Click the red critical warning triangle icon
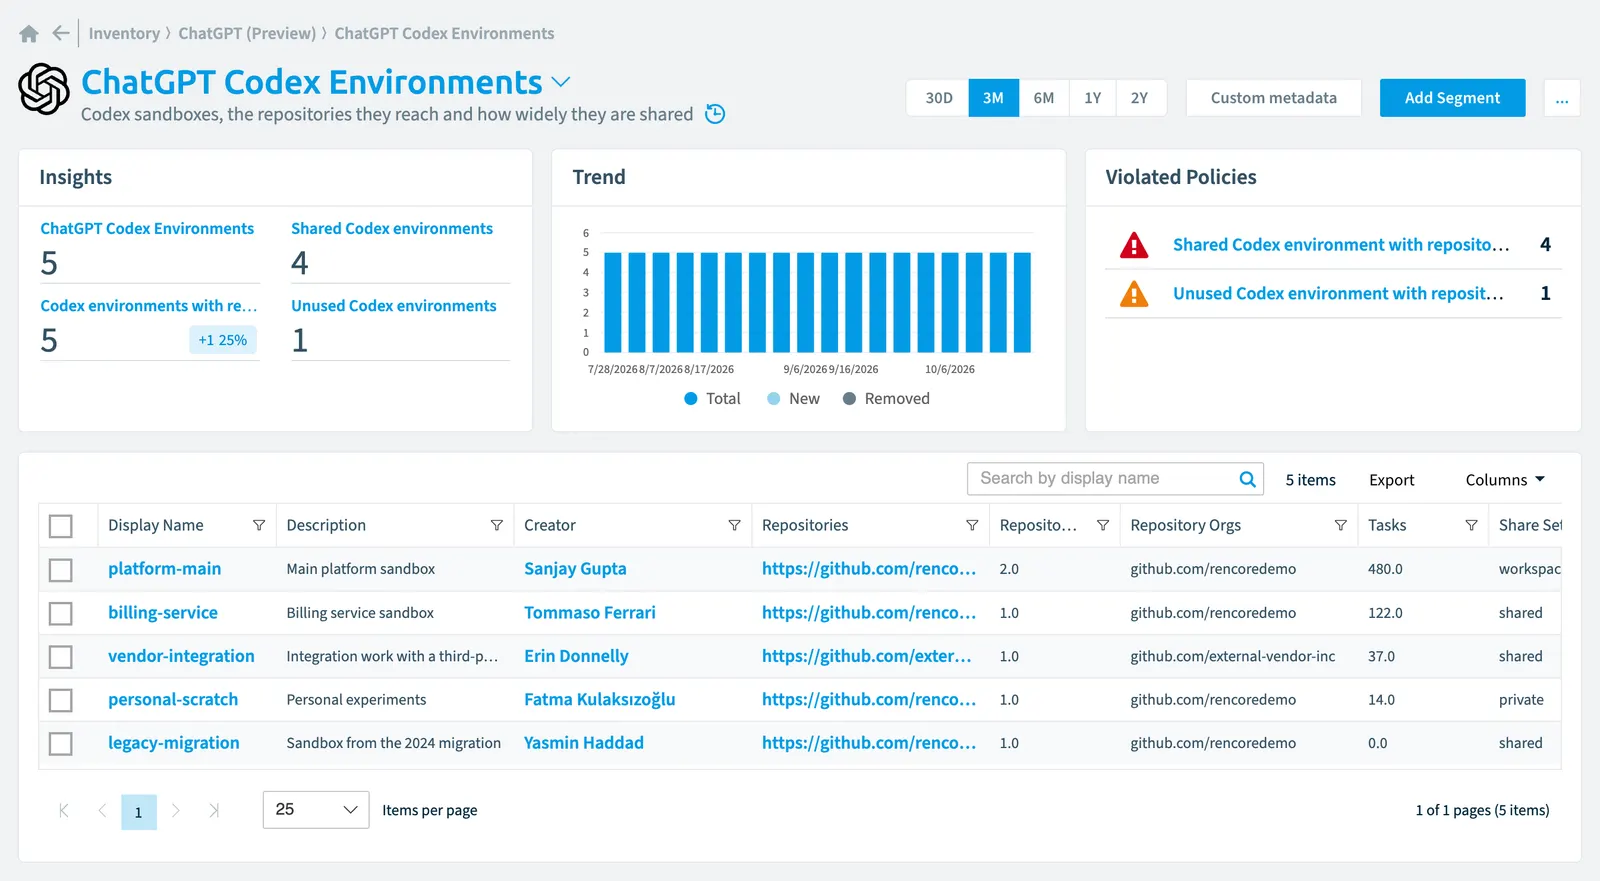Image resolution: width=1600 pixels, height=881 pixels. pos(1134,245)
